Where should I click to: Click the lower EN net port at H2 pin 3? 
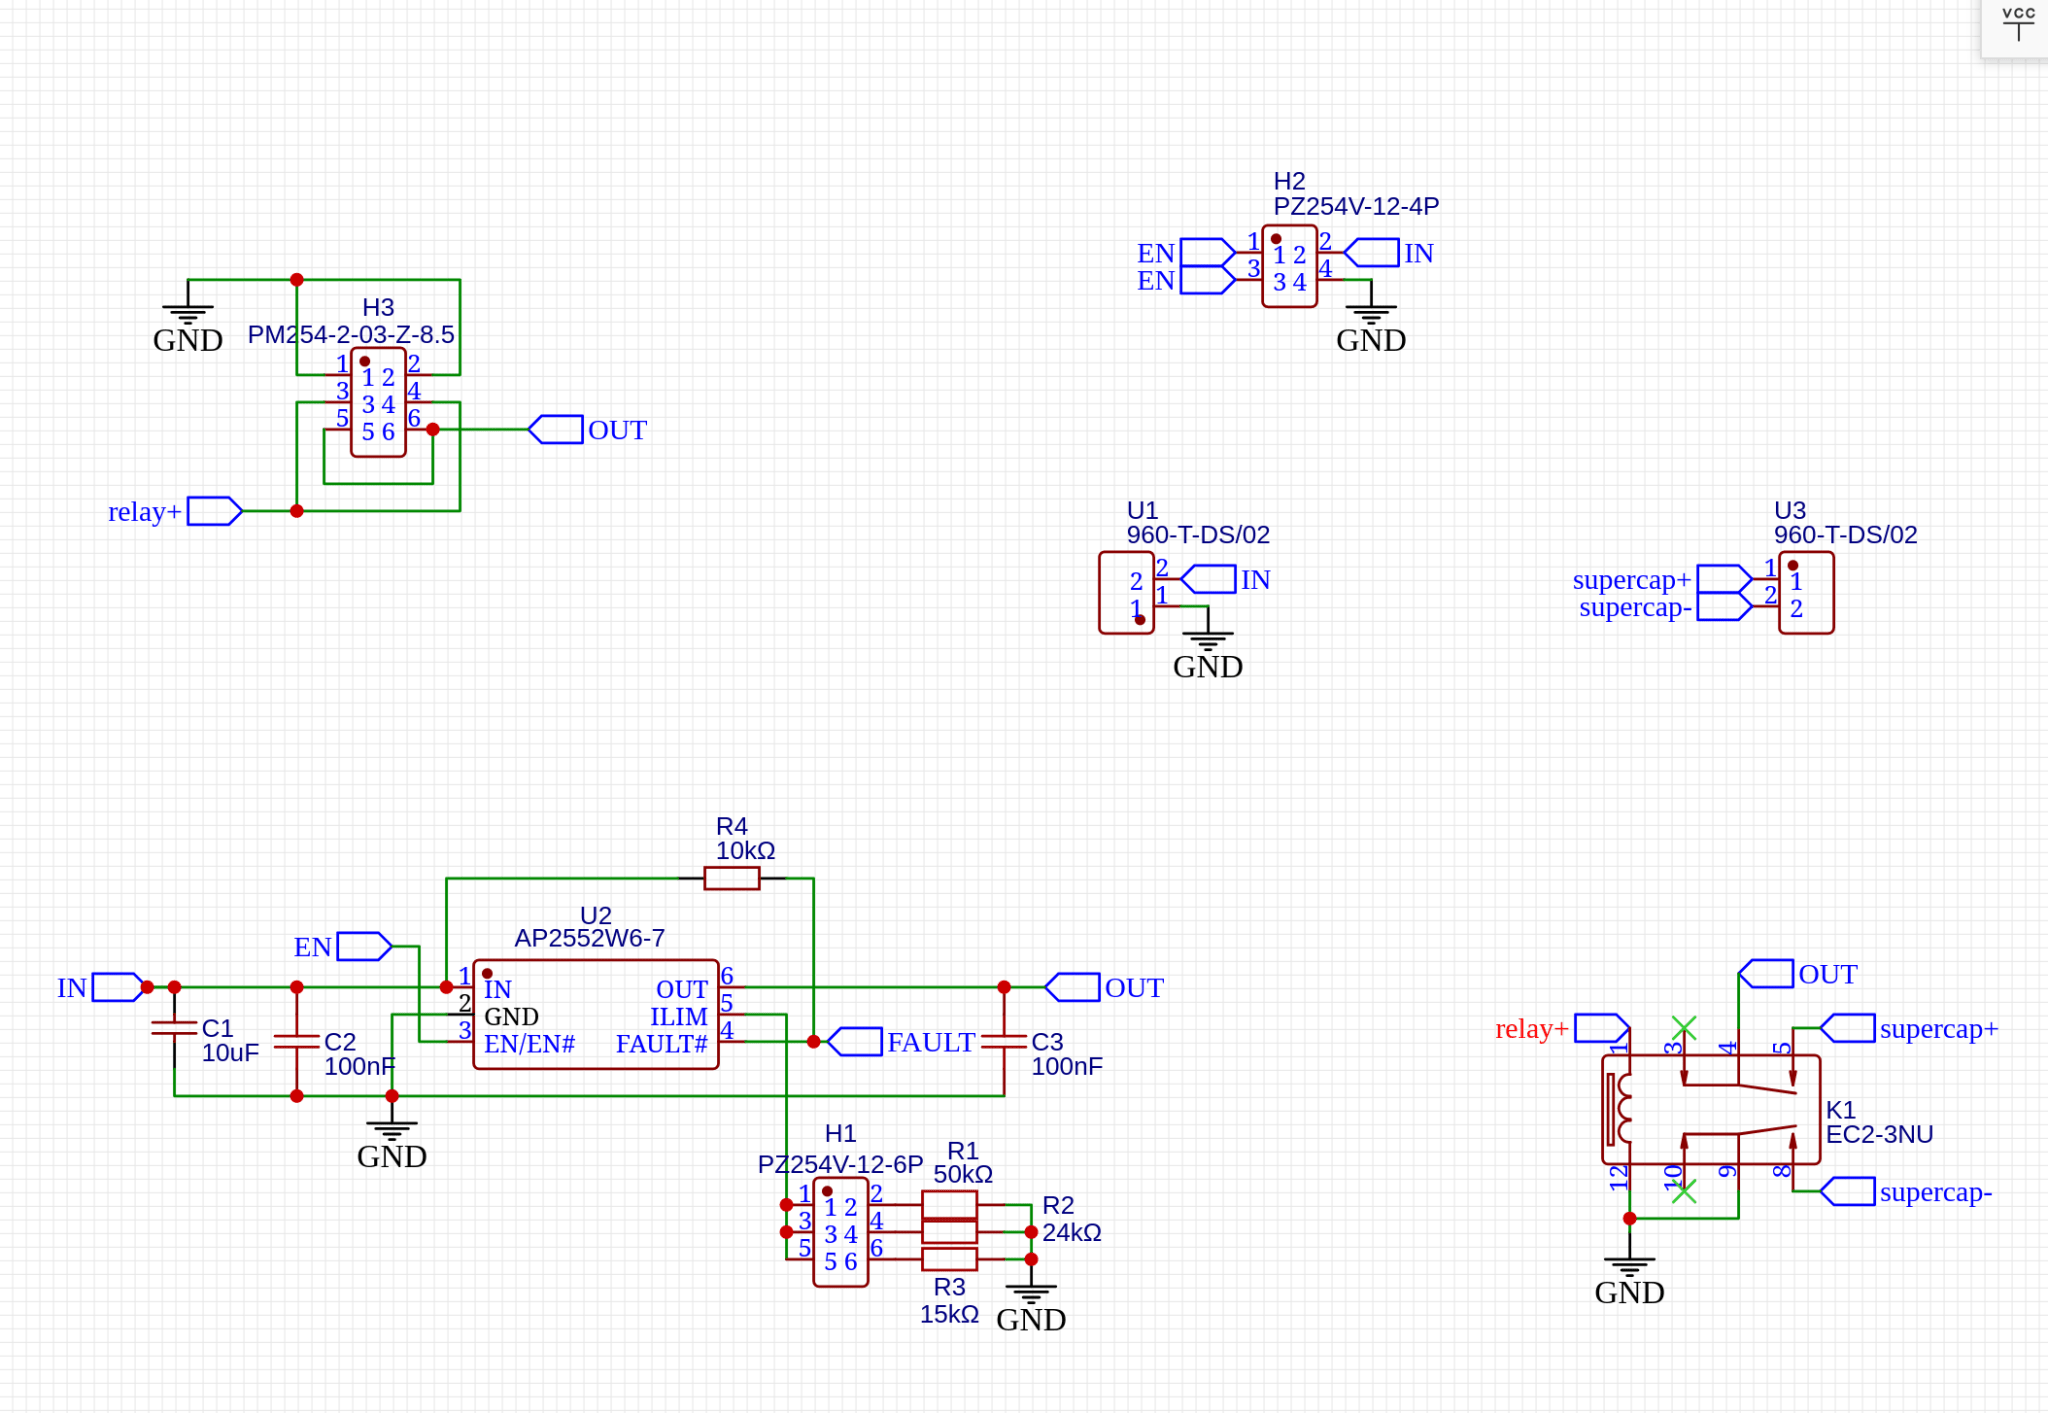click(x=1208, y=280)
